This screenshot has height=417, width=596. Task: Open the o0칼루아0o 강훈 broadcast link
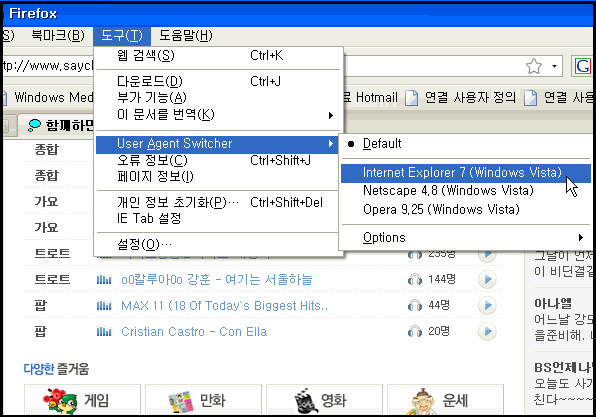[217, 280]
